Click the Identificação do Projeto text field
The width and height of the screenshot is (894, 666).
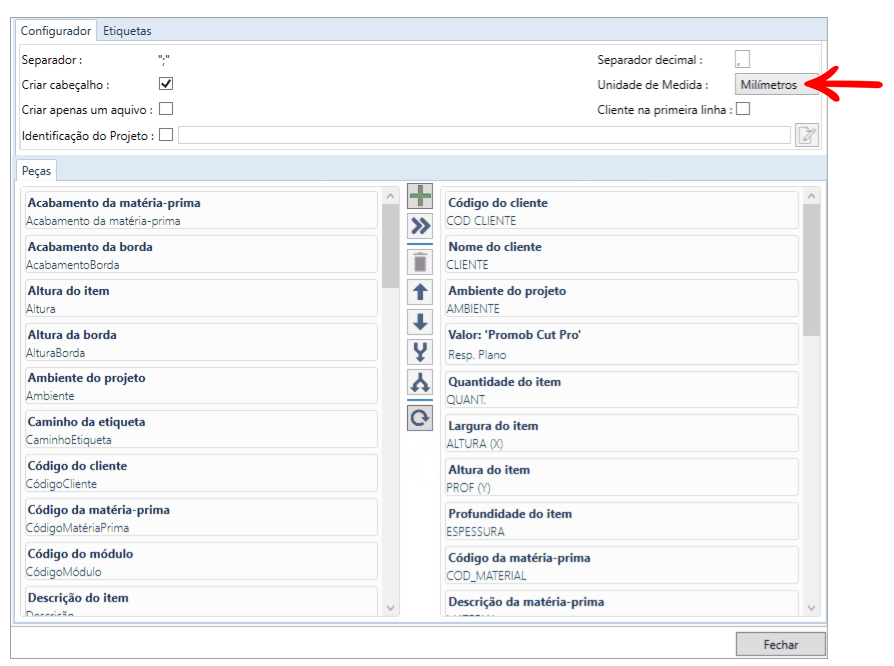click(484, 135)
